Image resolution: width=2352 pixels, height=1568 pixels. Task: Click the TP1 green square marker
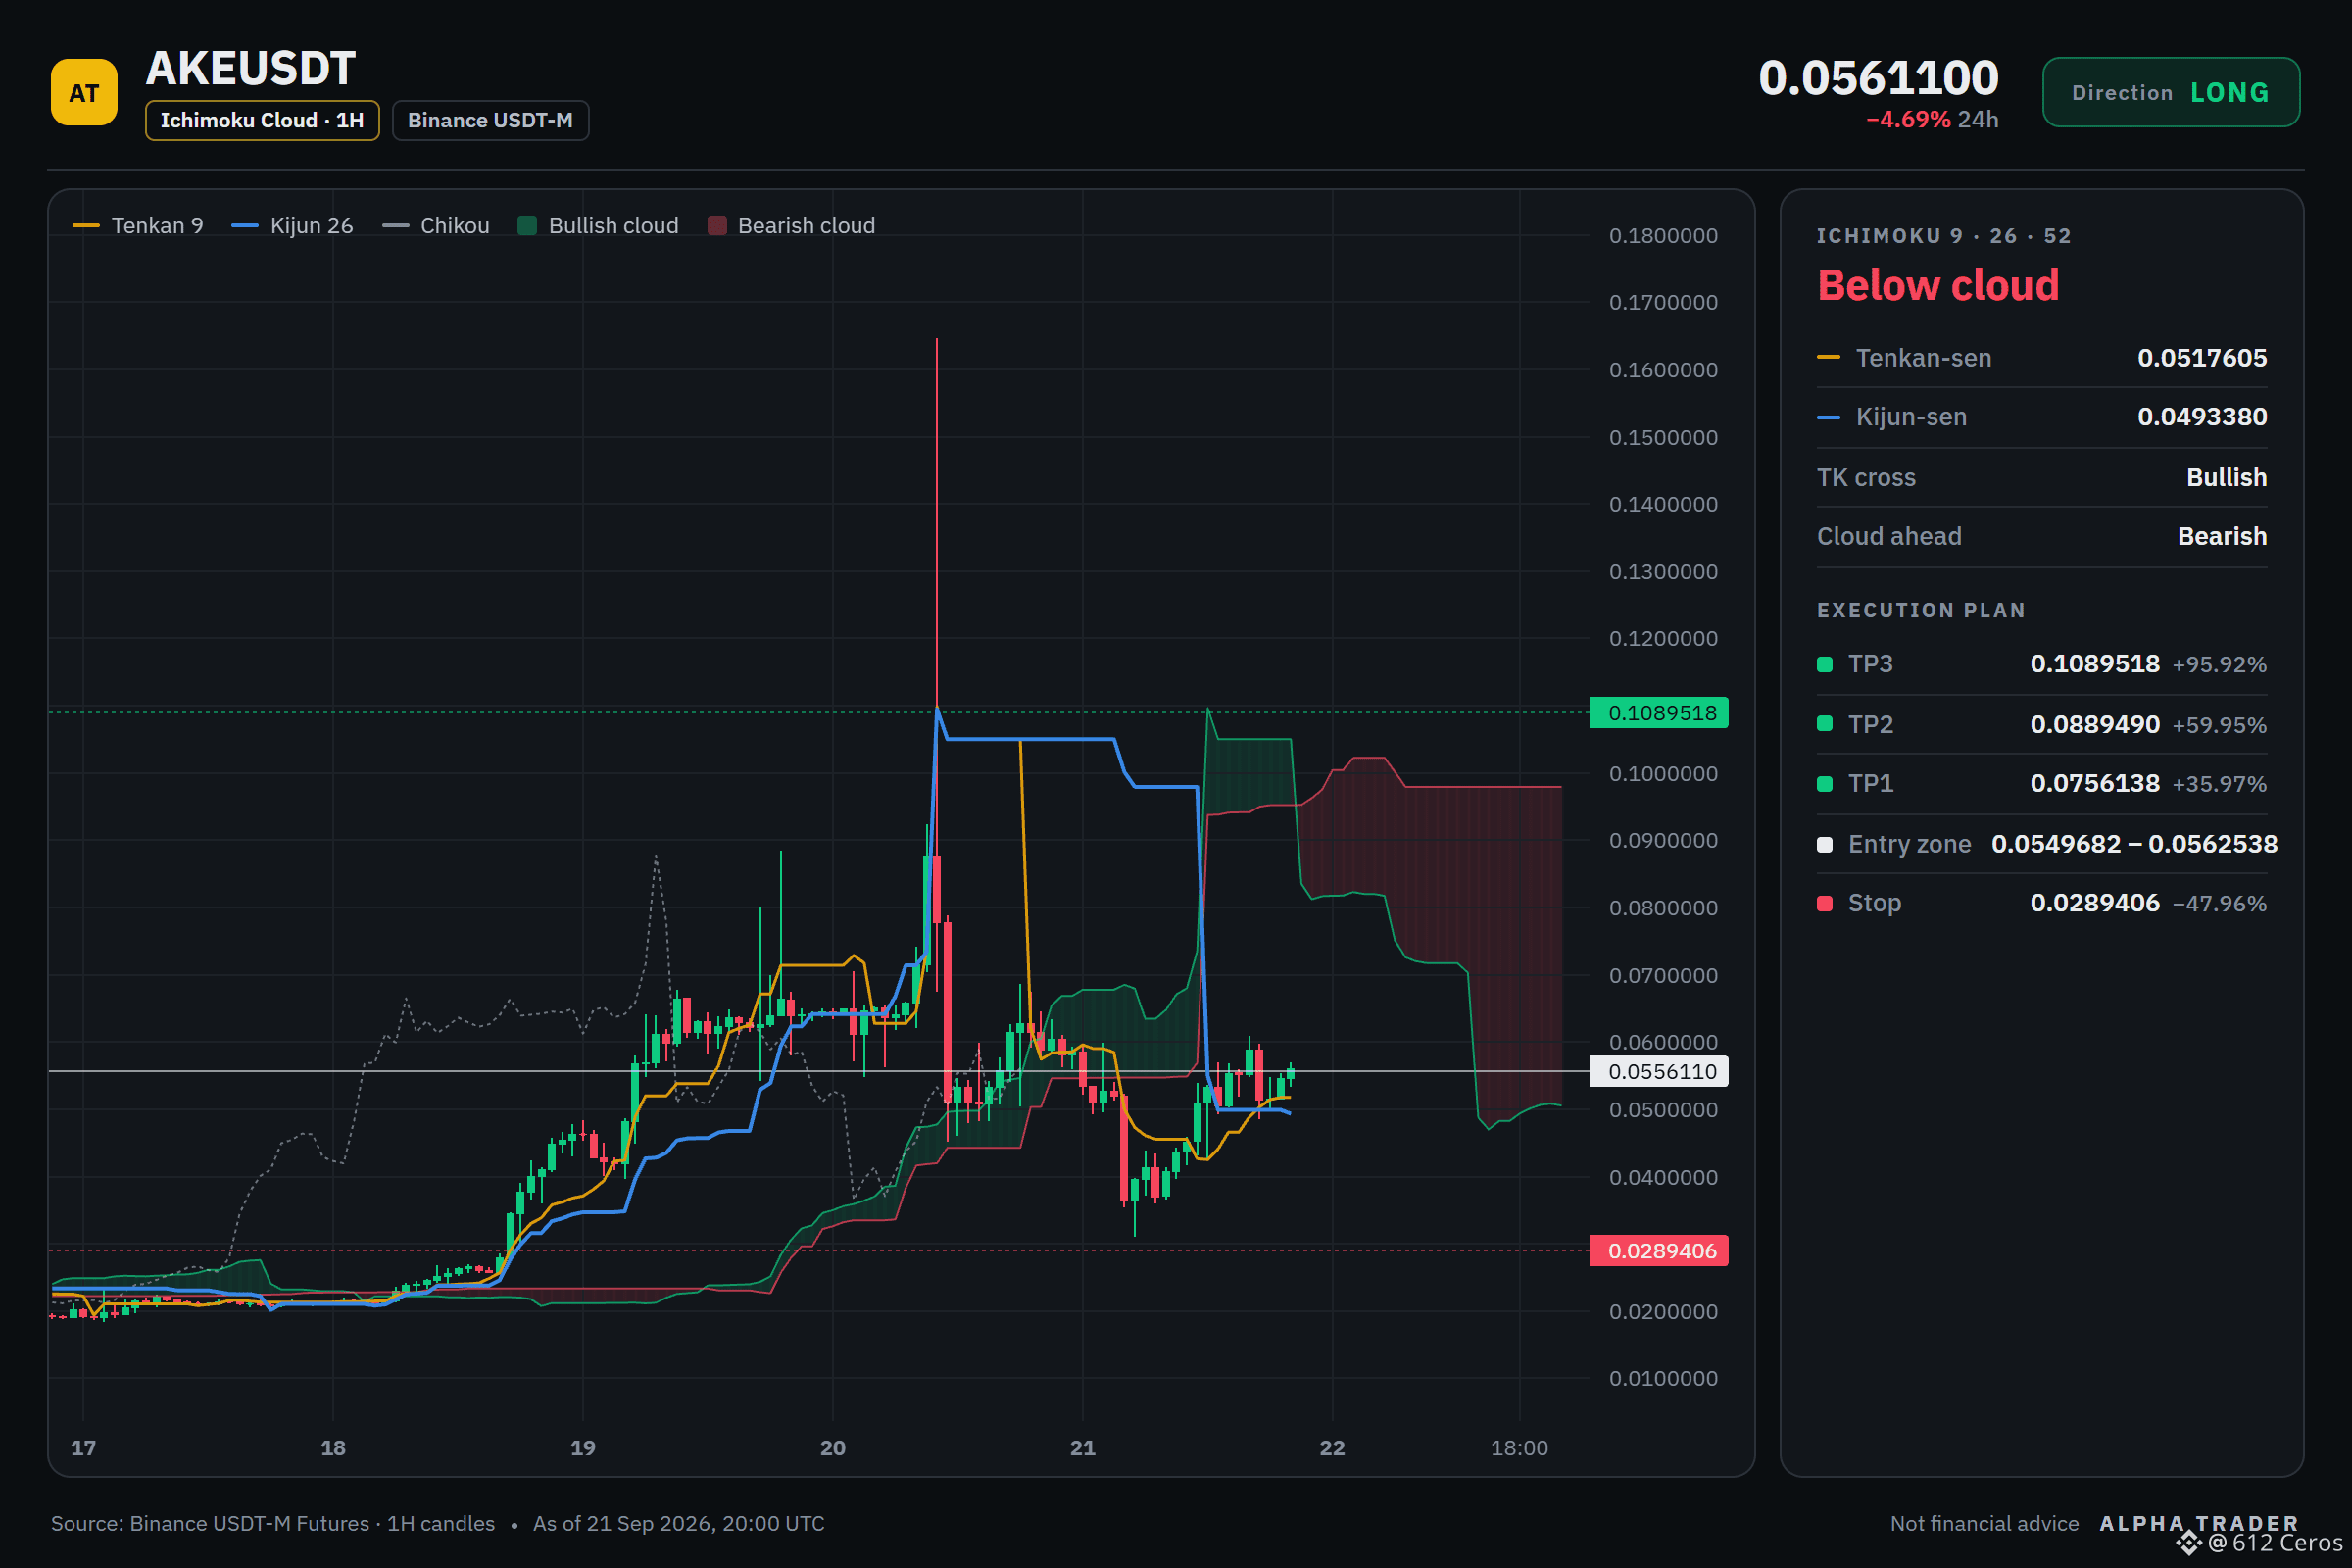[x=1825, y=784]
